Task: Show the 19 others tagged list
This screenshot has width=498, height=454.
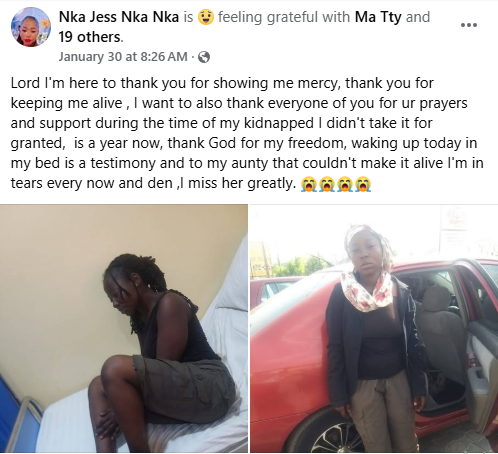Action: (x=90, y=37)
